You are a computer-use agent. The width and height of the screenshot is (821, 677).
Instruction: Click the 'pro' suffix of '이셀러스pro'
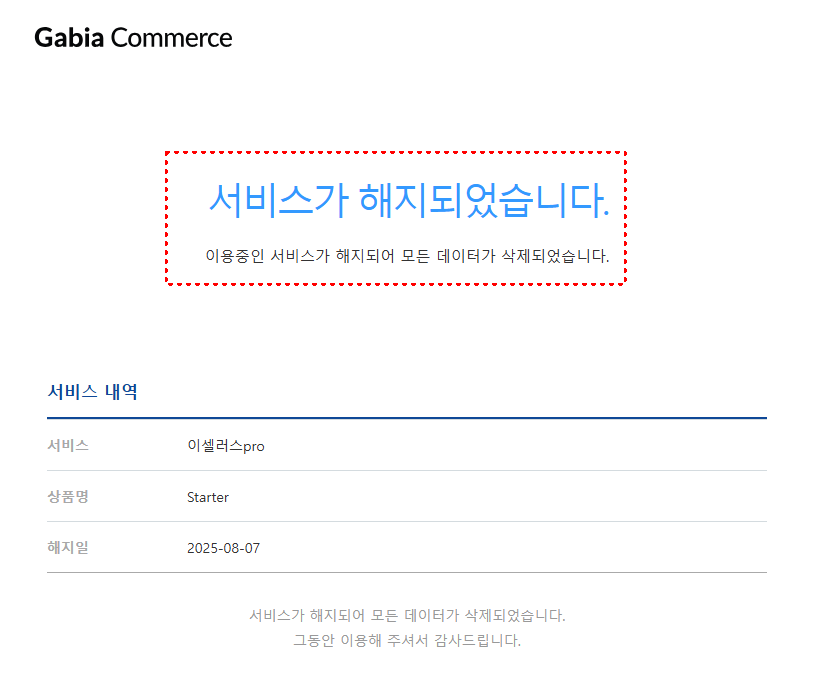tap(254, 447)
